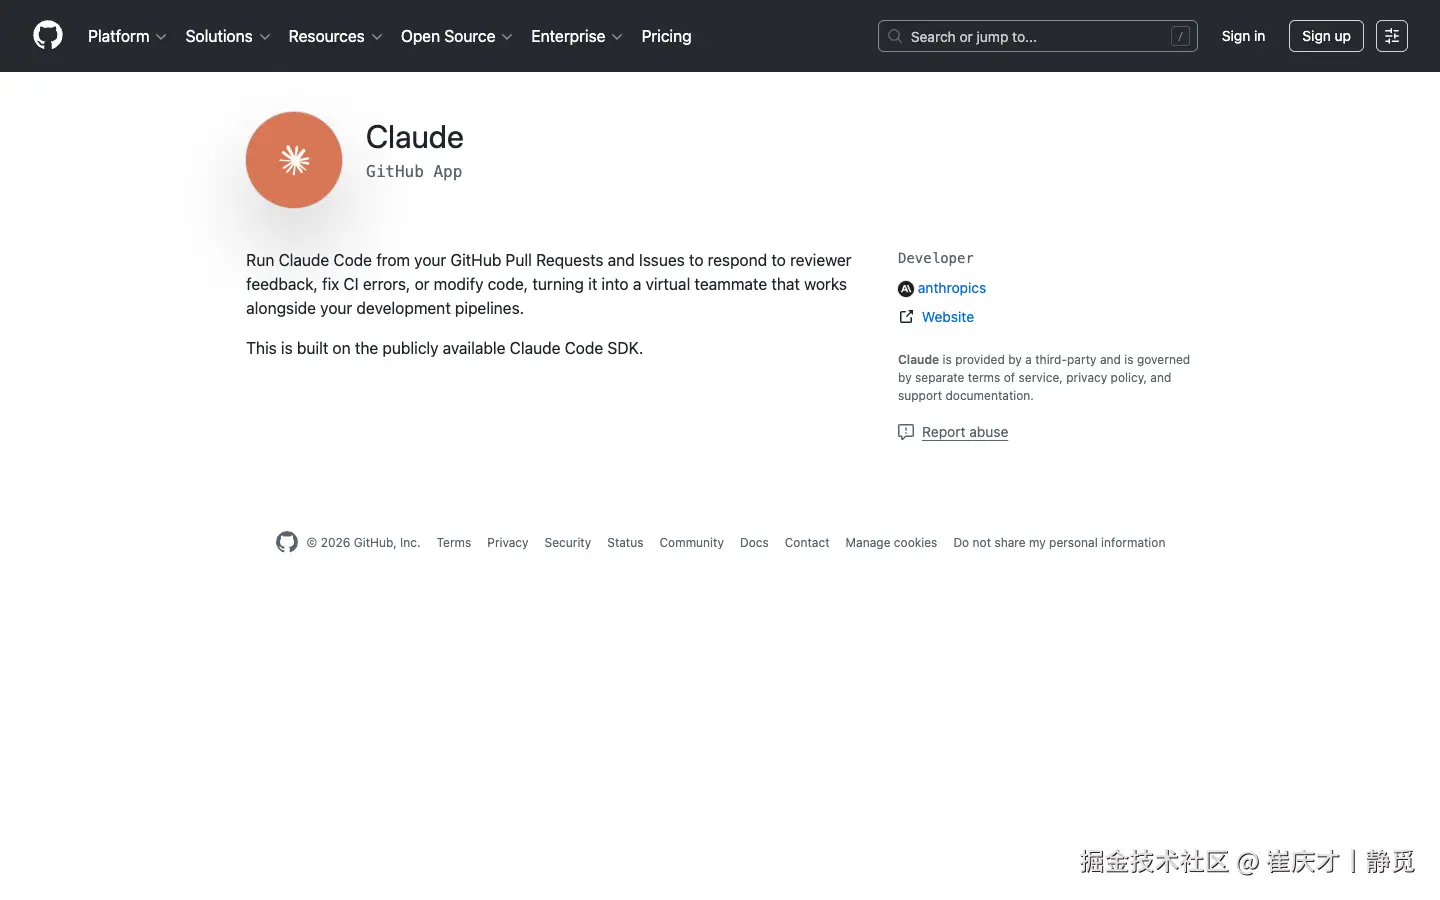The height and width of the screenshot is (900, 1440).
Task: Open the command palette icon near Sign up
Action: point(1391,36)
